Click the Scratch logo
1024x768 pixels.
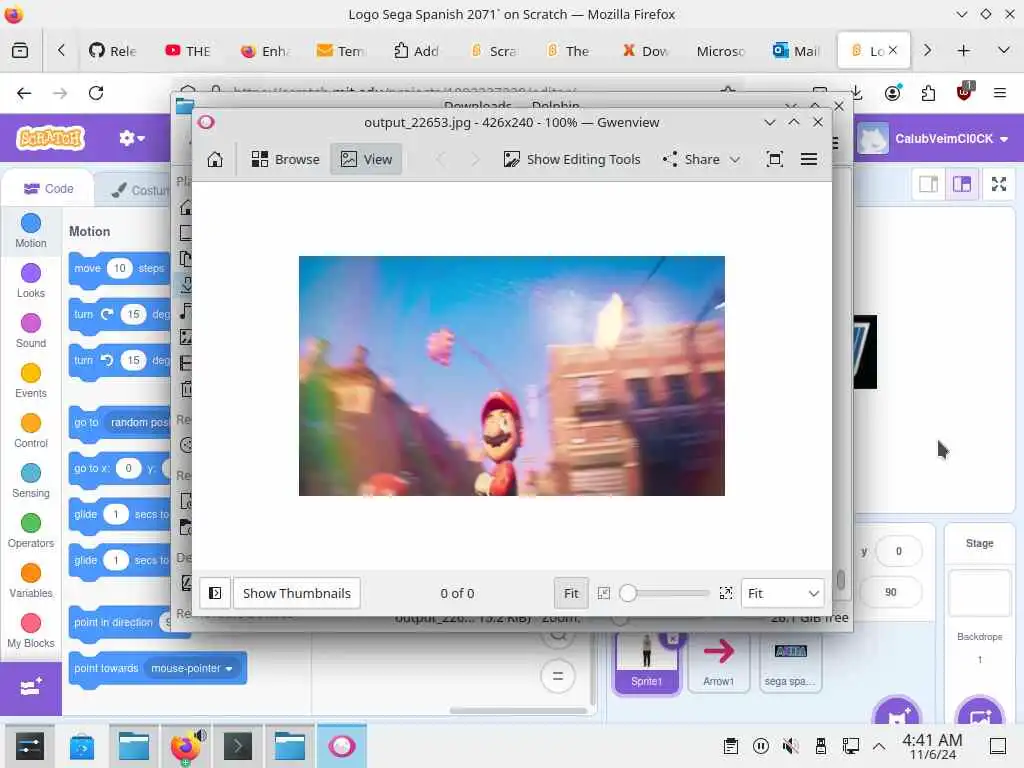click(x=51, y=138)
